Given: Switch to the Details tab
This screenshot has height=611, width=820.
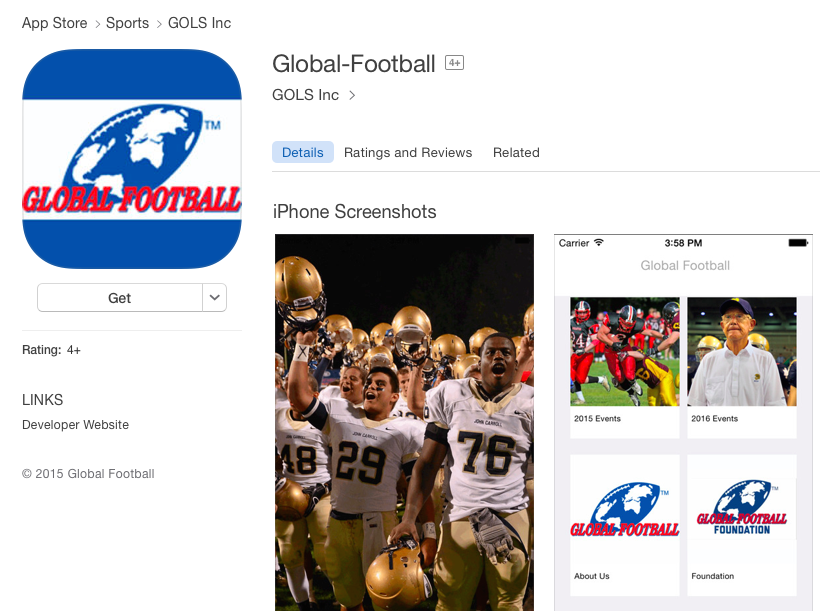Looking at the screenshot, I should click(303, 152).
